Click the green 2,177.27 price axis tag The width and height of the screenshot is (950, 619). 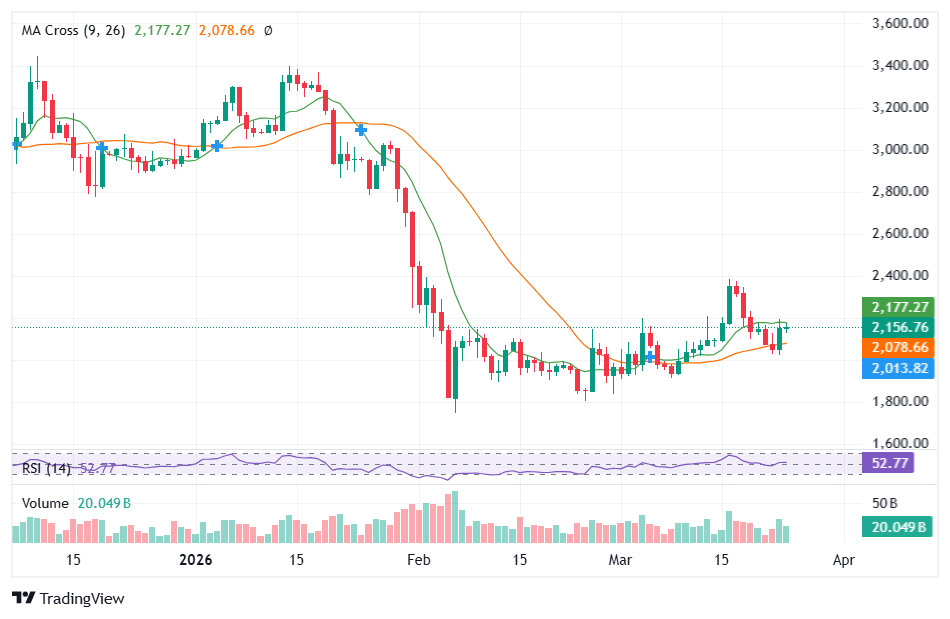pyautogui.click(x=899, y=307)
